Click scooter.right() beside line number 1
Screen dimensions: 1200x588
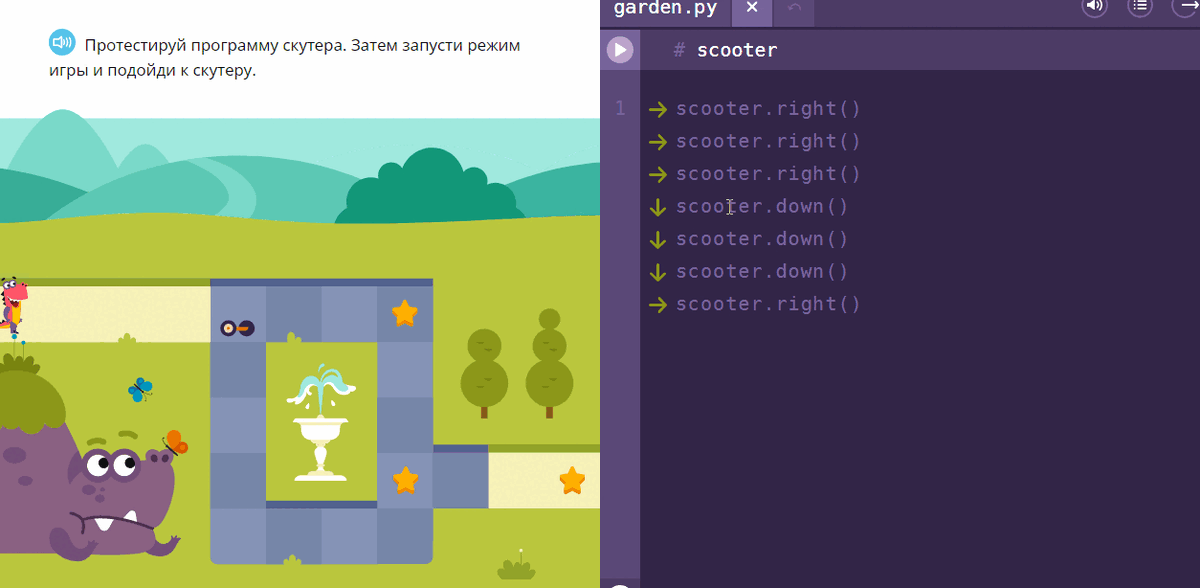point(768,108)
